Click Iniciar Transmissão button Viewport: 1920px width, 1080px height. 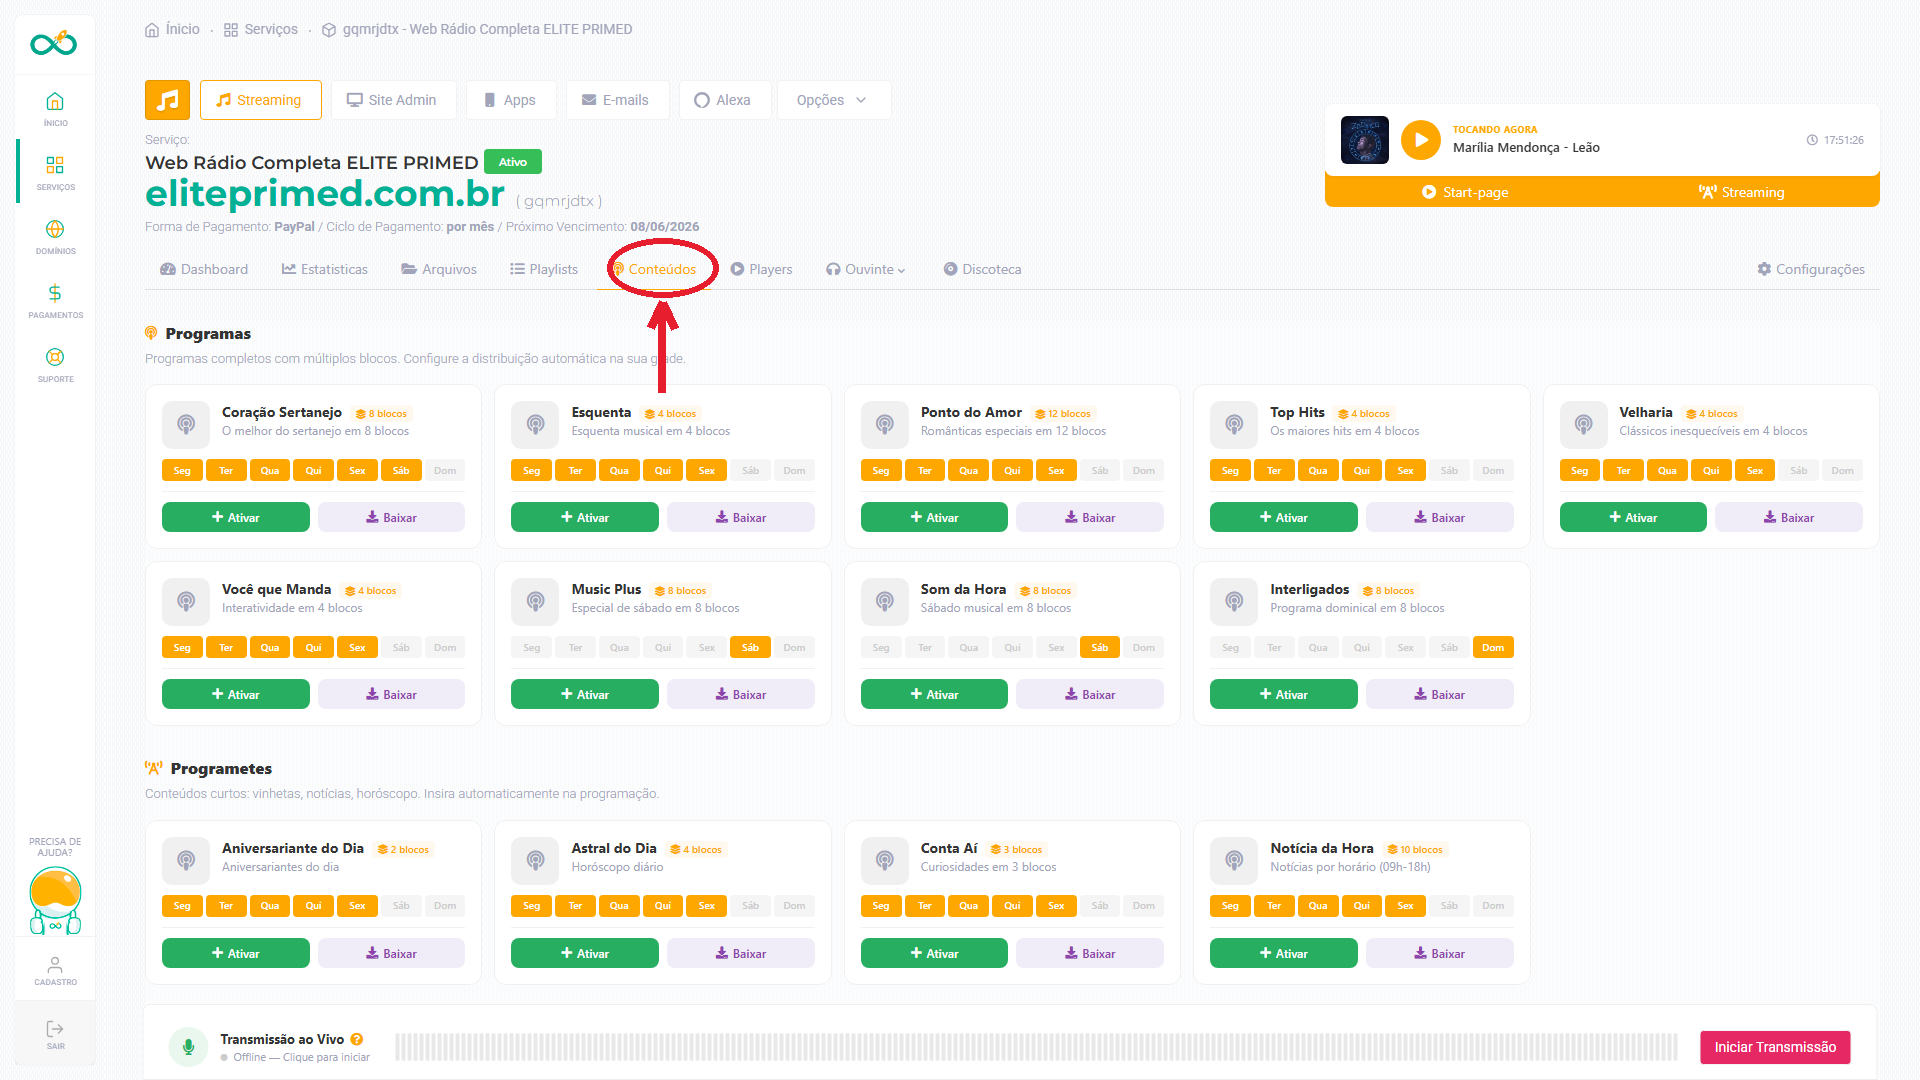click(1775, 1047)
